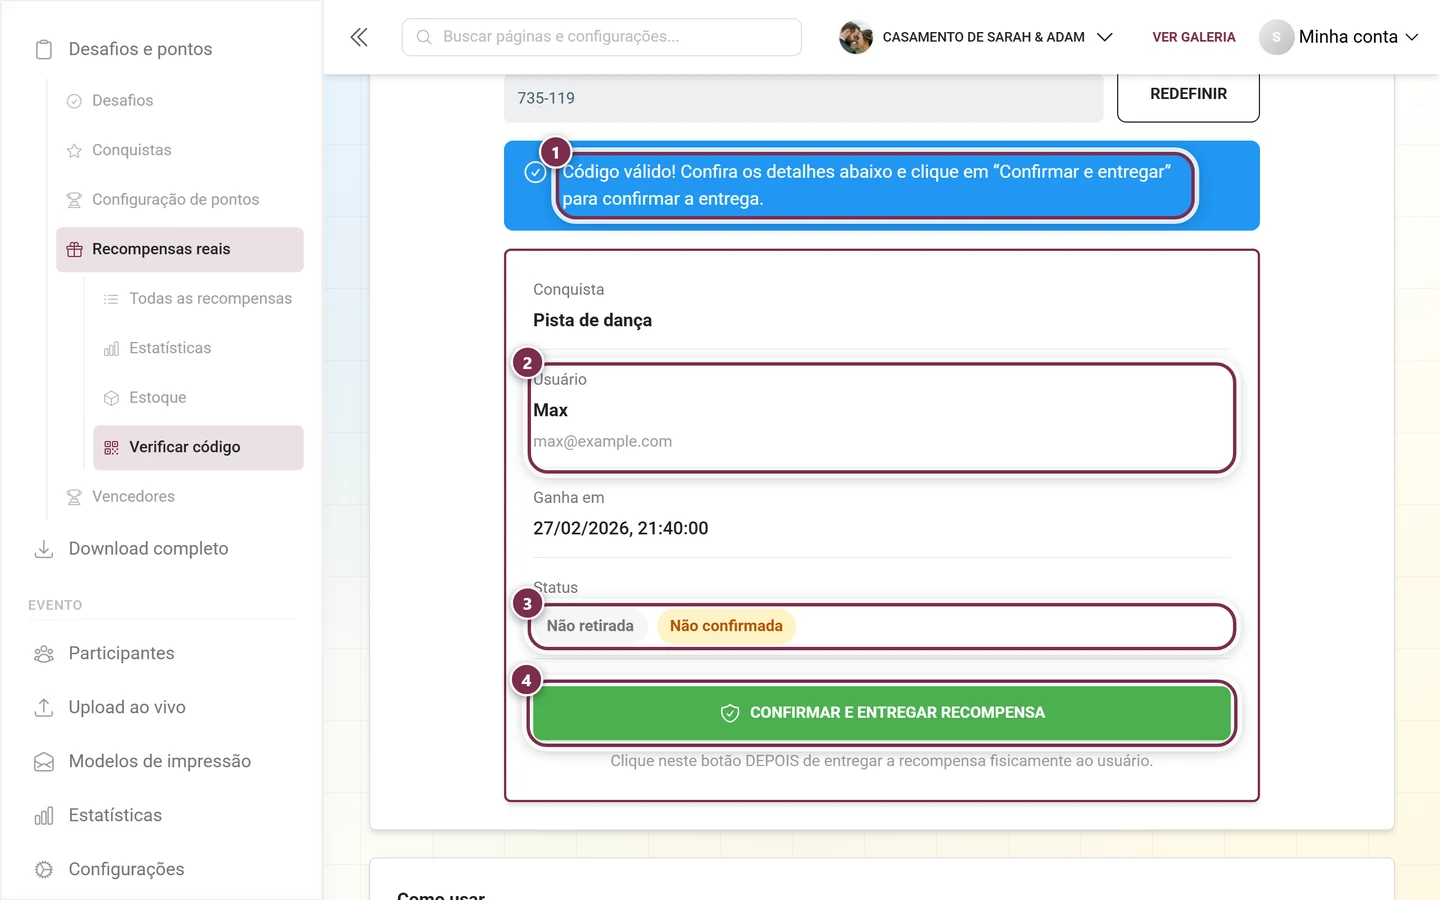Click the gear icon beside Configurações
Screen dimensions: 1440x900
point(44,870)
